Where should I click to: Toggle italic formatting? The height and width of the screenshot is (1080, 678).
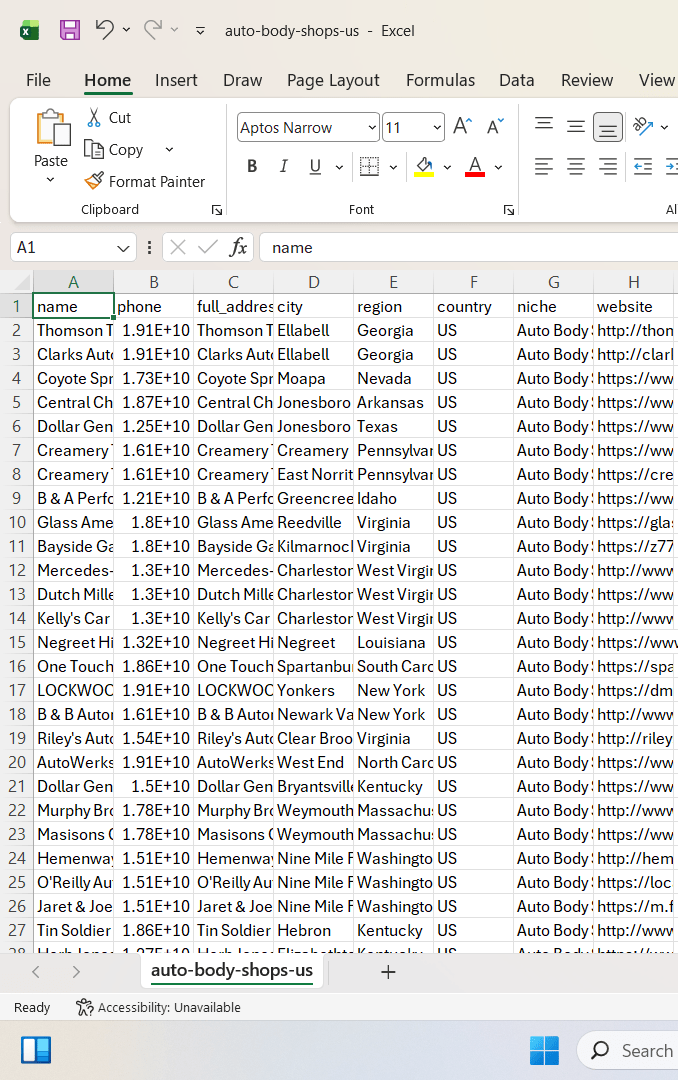pos(283,166)
